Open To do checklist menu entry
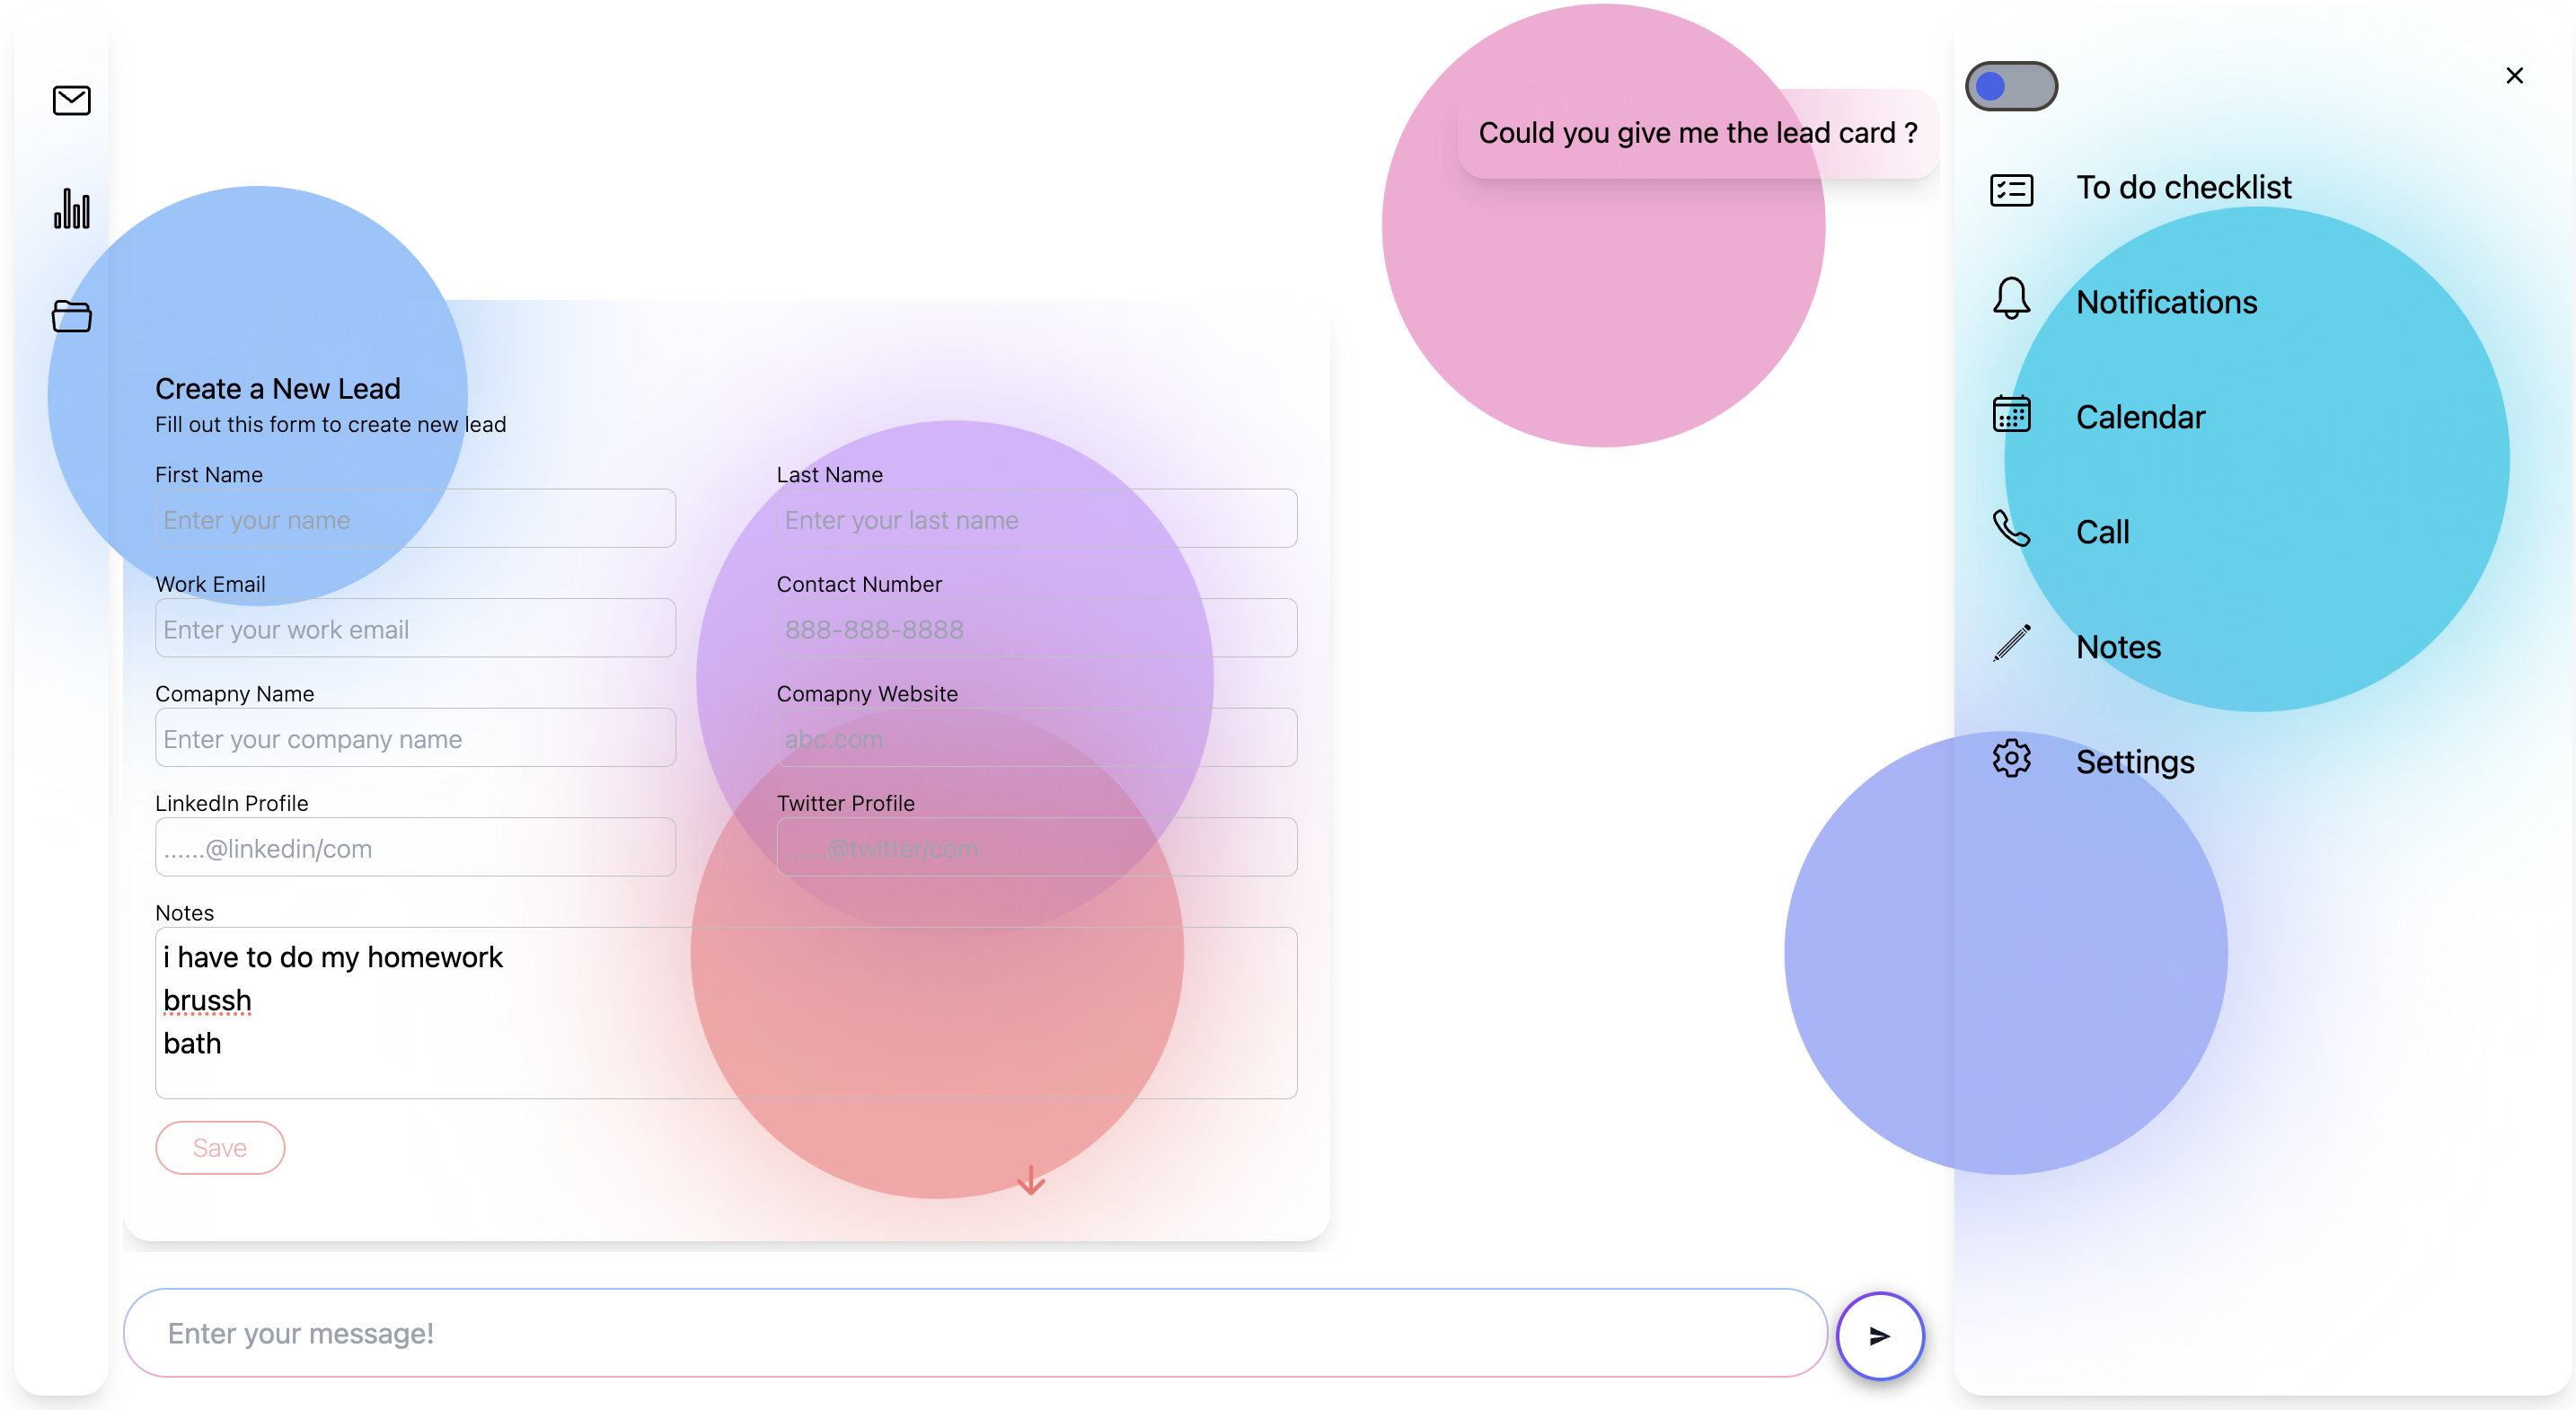 tap(2183, 187)
